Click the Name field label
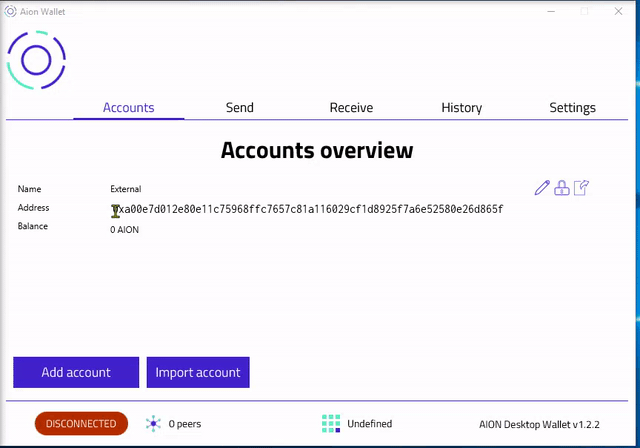 pos(29,189)
